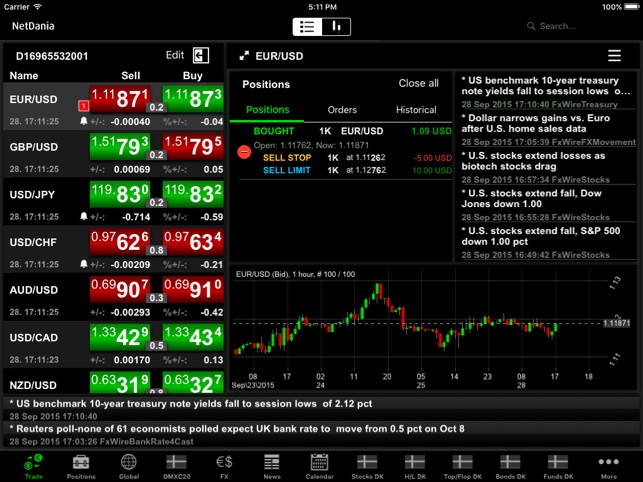
Task: Click the red position badge on EUR/USD
Action: coord(83,106)
